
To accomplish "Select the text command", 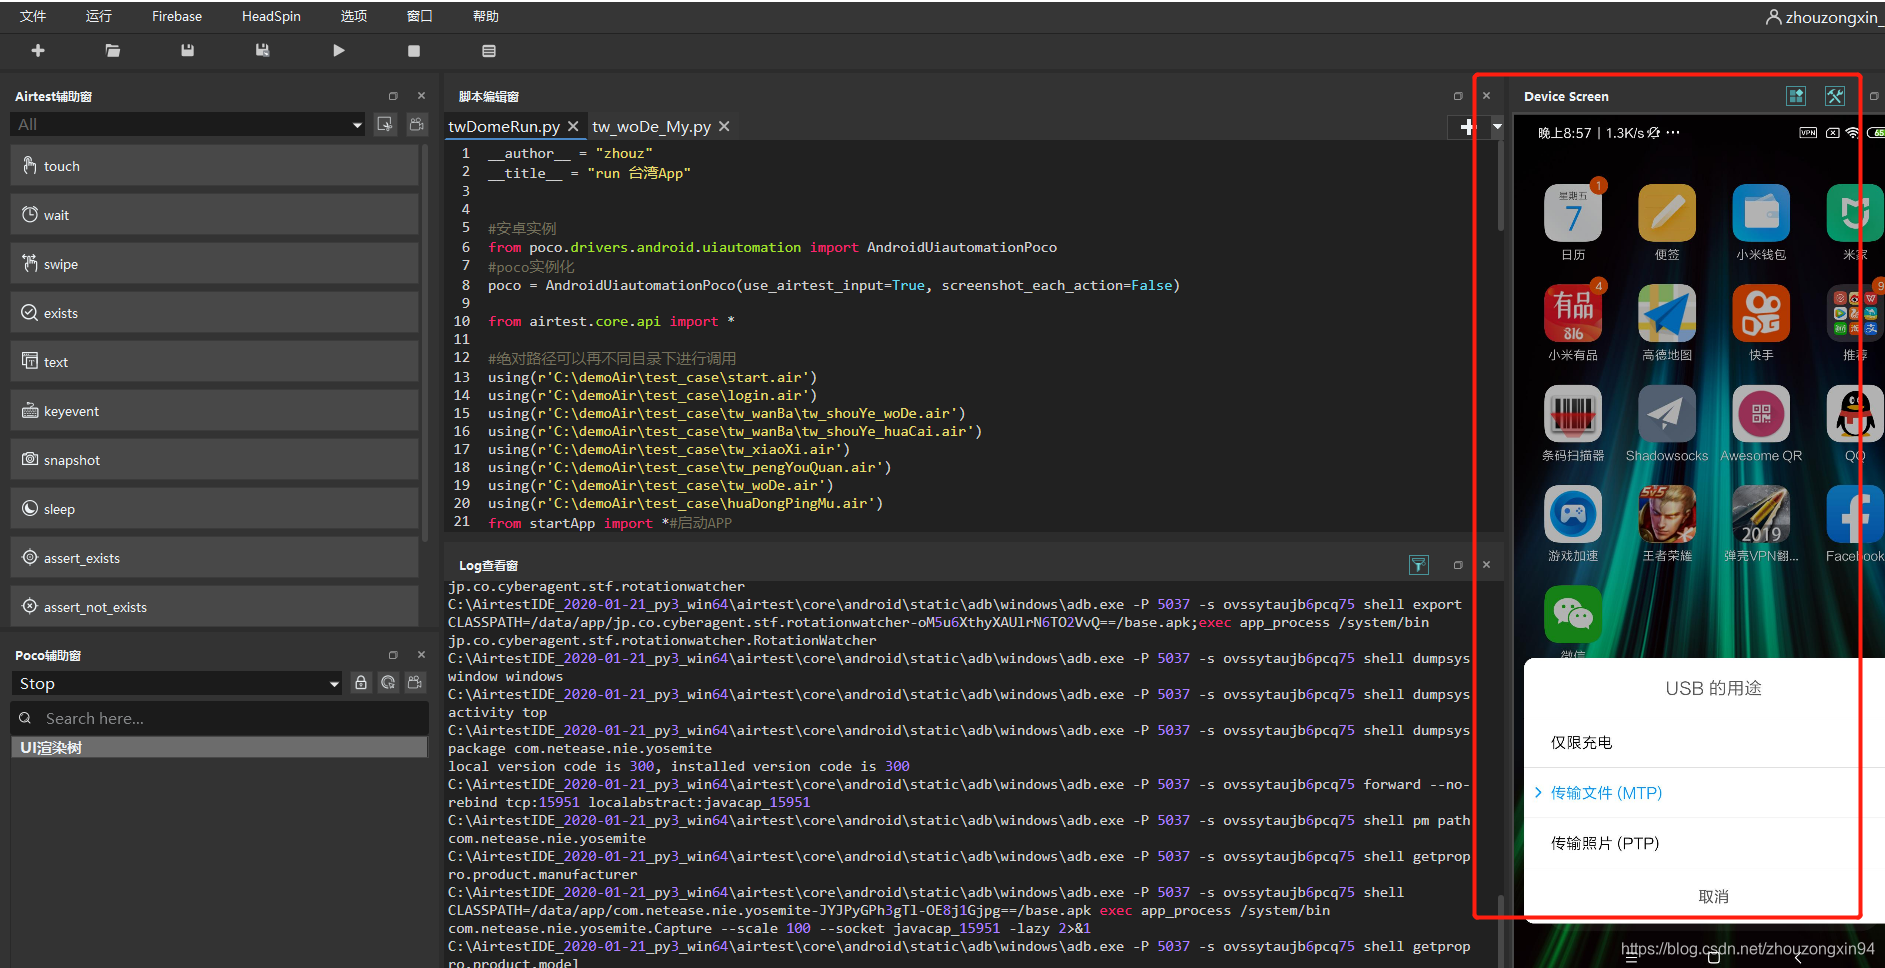I will point(215,362).
